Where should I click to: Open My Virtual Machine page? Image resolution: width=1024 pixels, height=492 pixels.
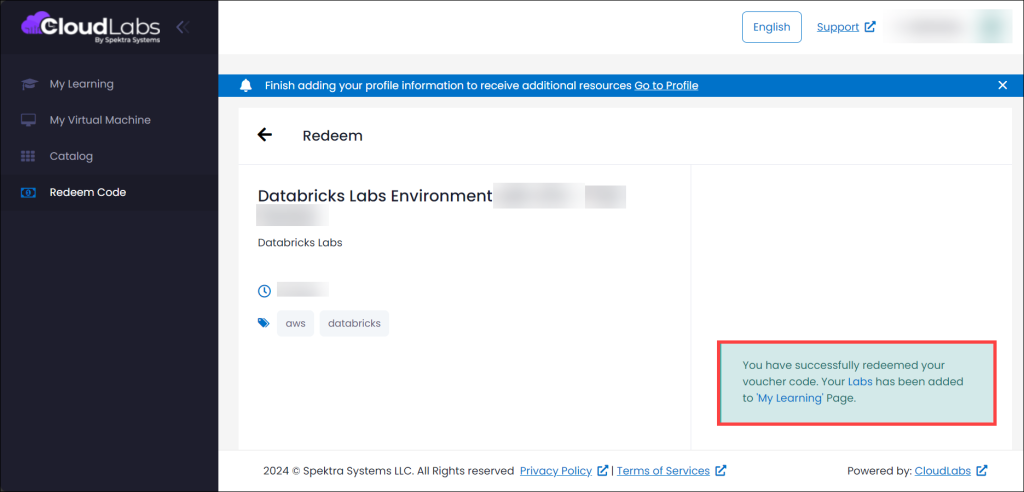100,120
